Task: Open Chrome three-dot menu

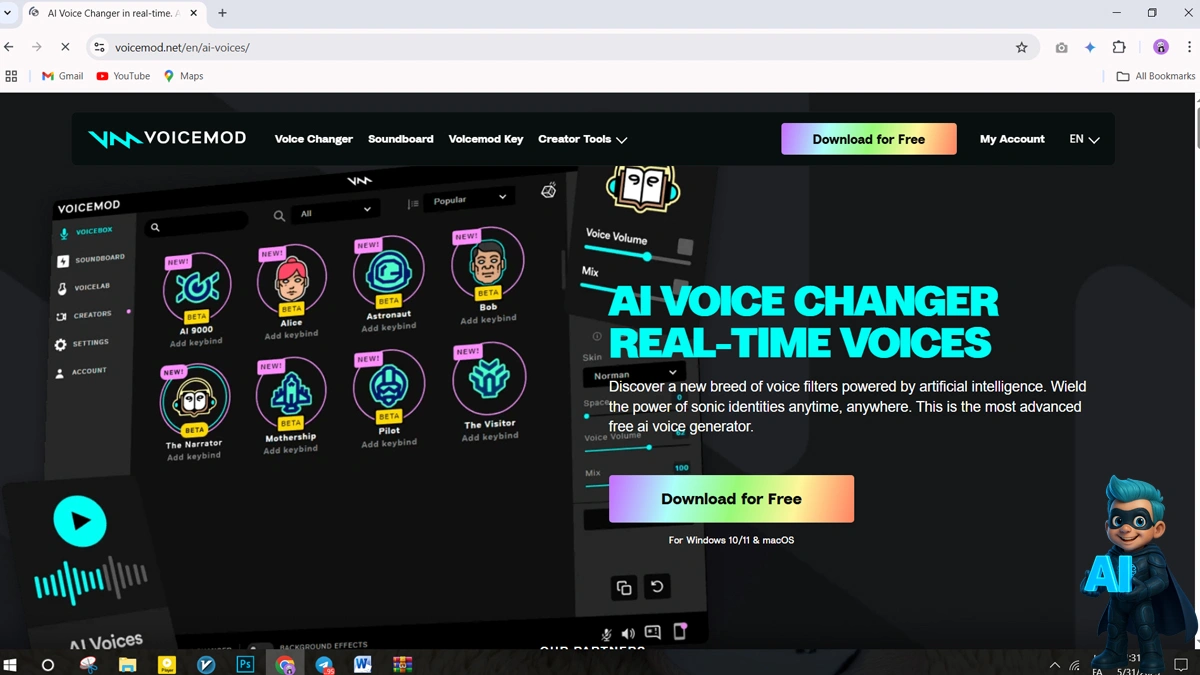Action: [x=1189, y=47]
